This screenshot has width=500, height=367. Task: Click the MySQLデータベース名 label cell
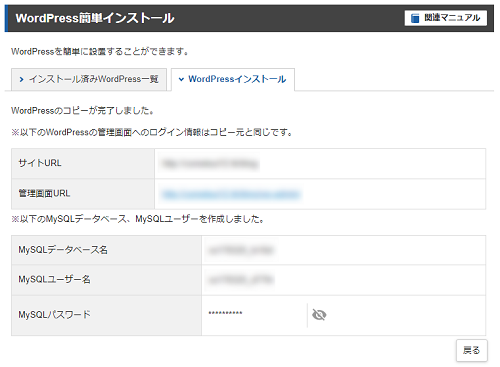[x=106, y=250]
